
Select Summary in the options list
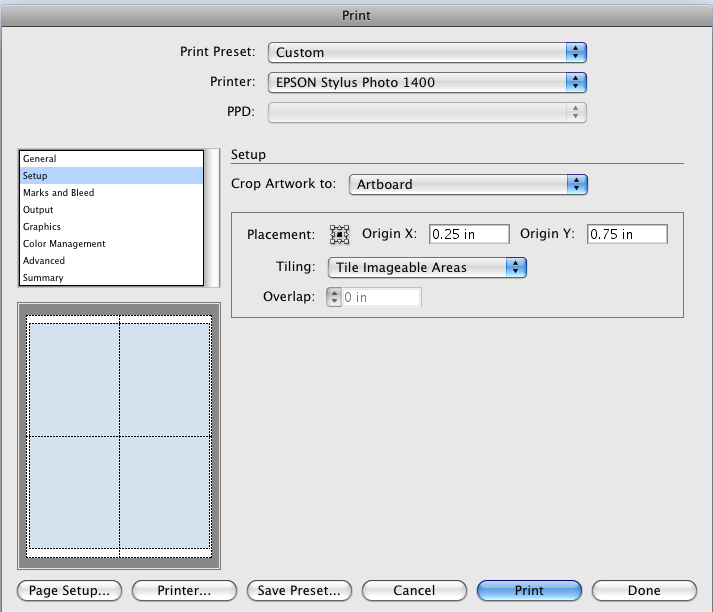click(x=111, y=277)
